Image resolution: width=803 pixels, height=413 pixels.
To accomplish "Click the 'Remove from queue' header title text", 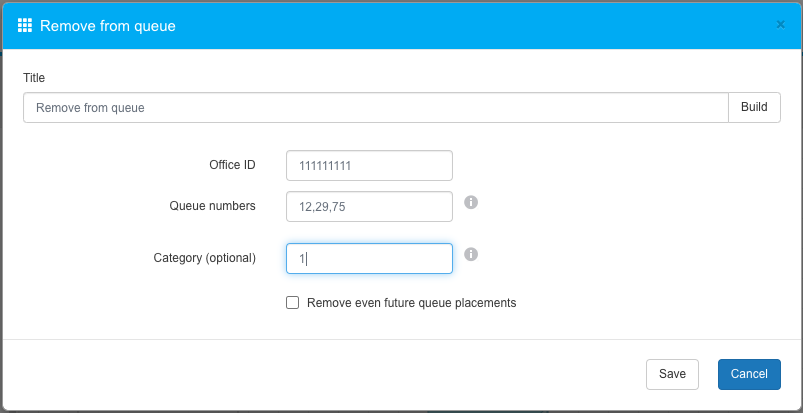I will point(108,26).
